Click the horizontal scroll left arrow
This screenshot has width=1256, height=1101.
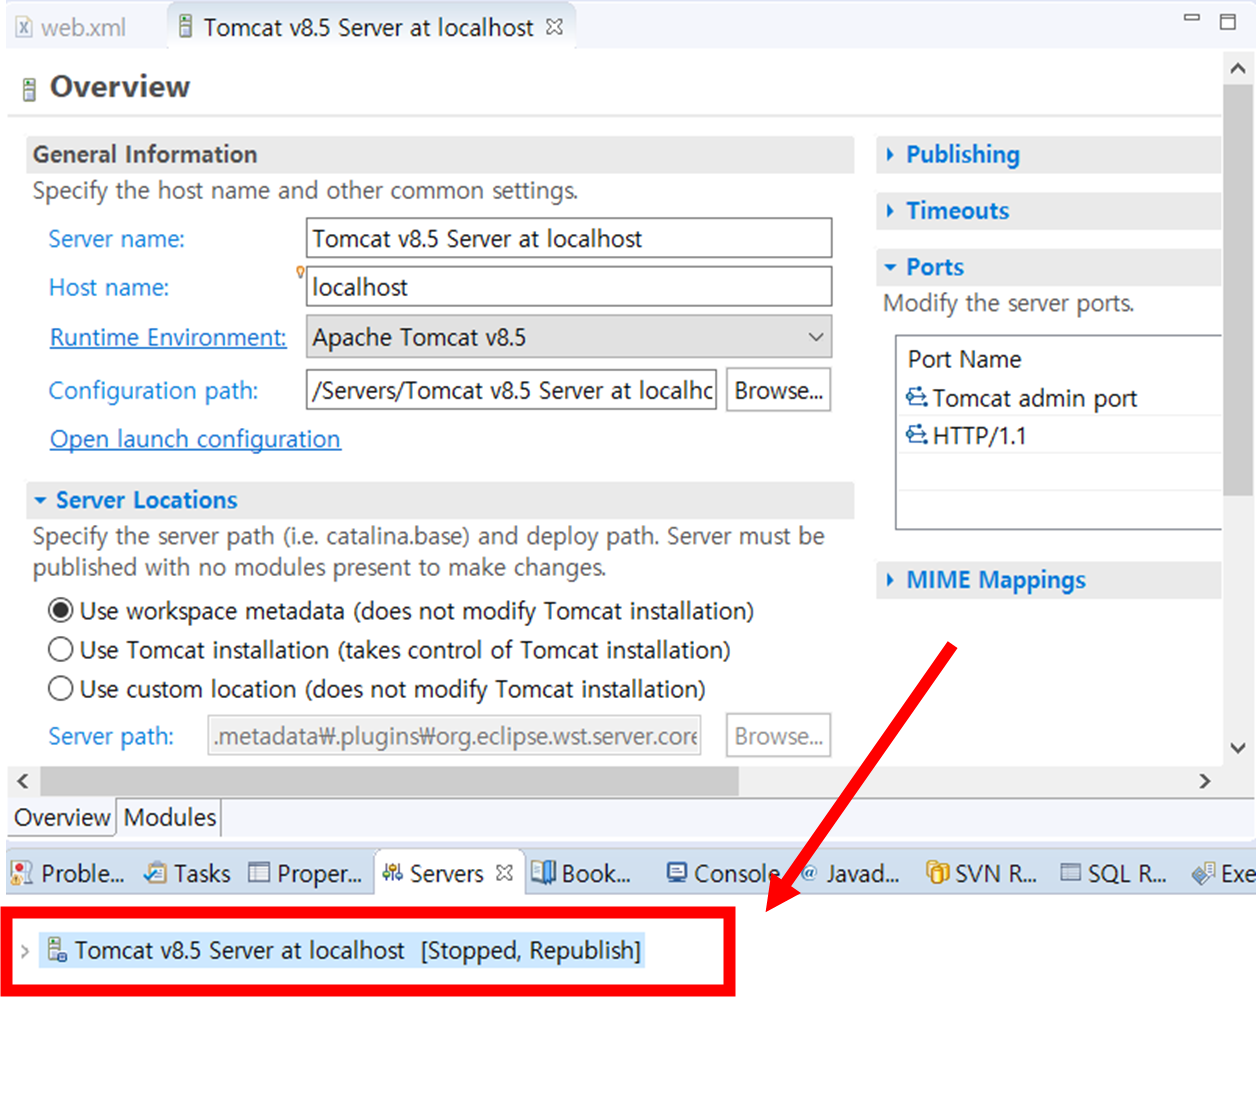coord(23,781)
